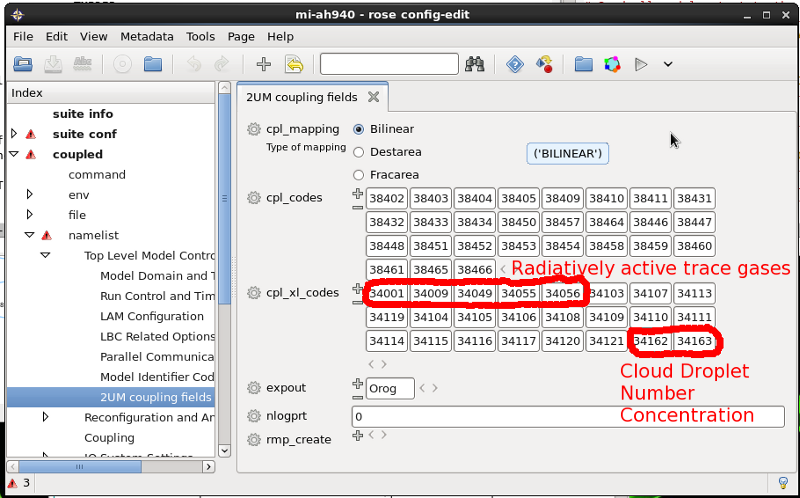The image size is (800, 498).
Task: Remove element with minus next to cpl_codes
Action: (358, 207)
